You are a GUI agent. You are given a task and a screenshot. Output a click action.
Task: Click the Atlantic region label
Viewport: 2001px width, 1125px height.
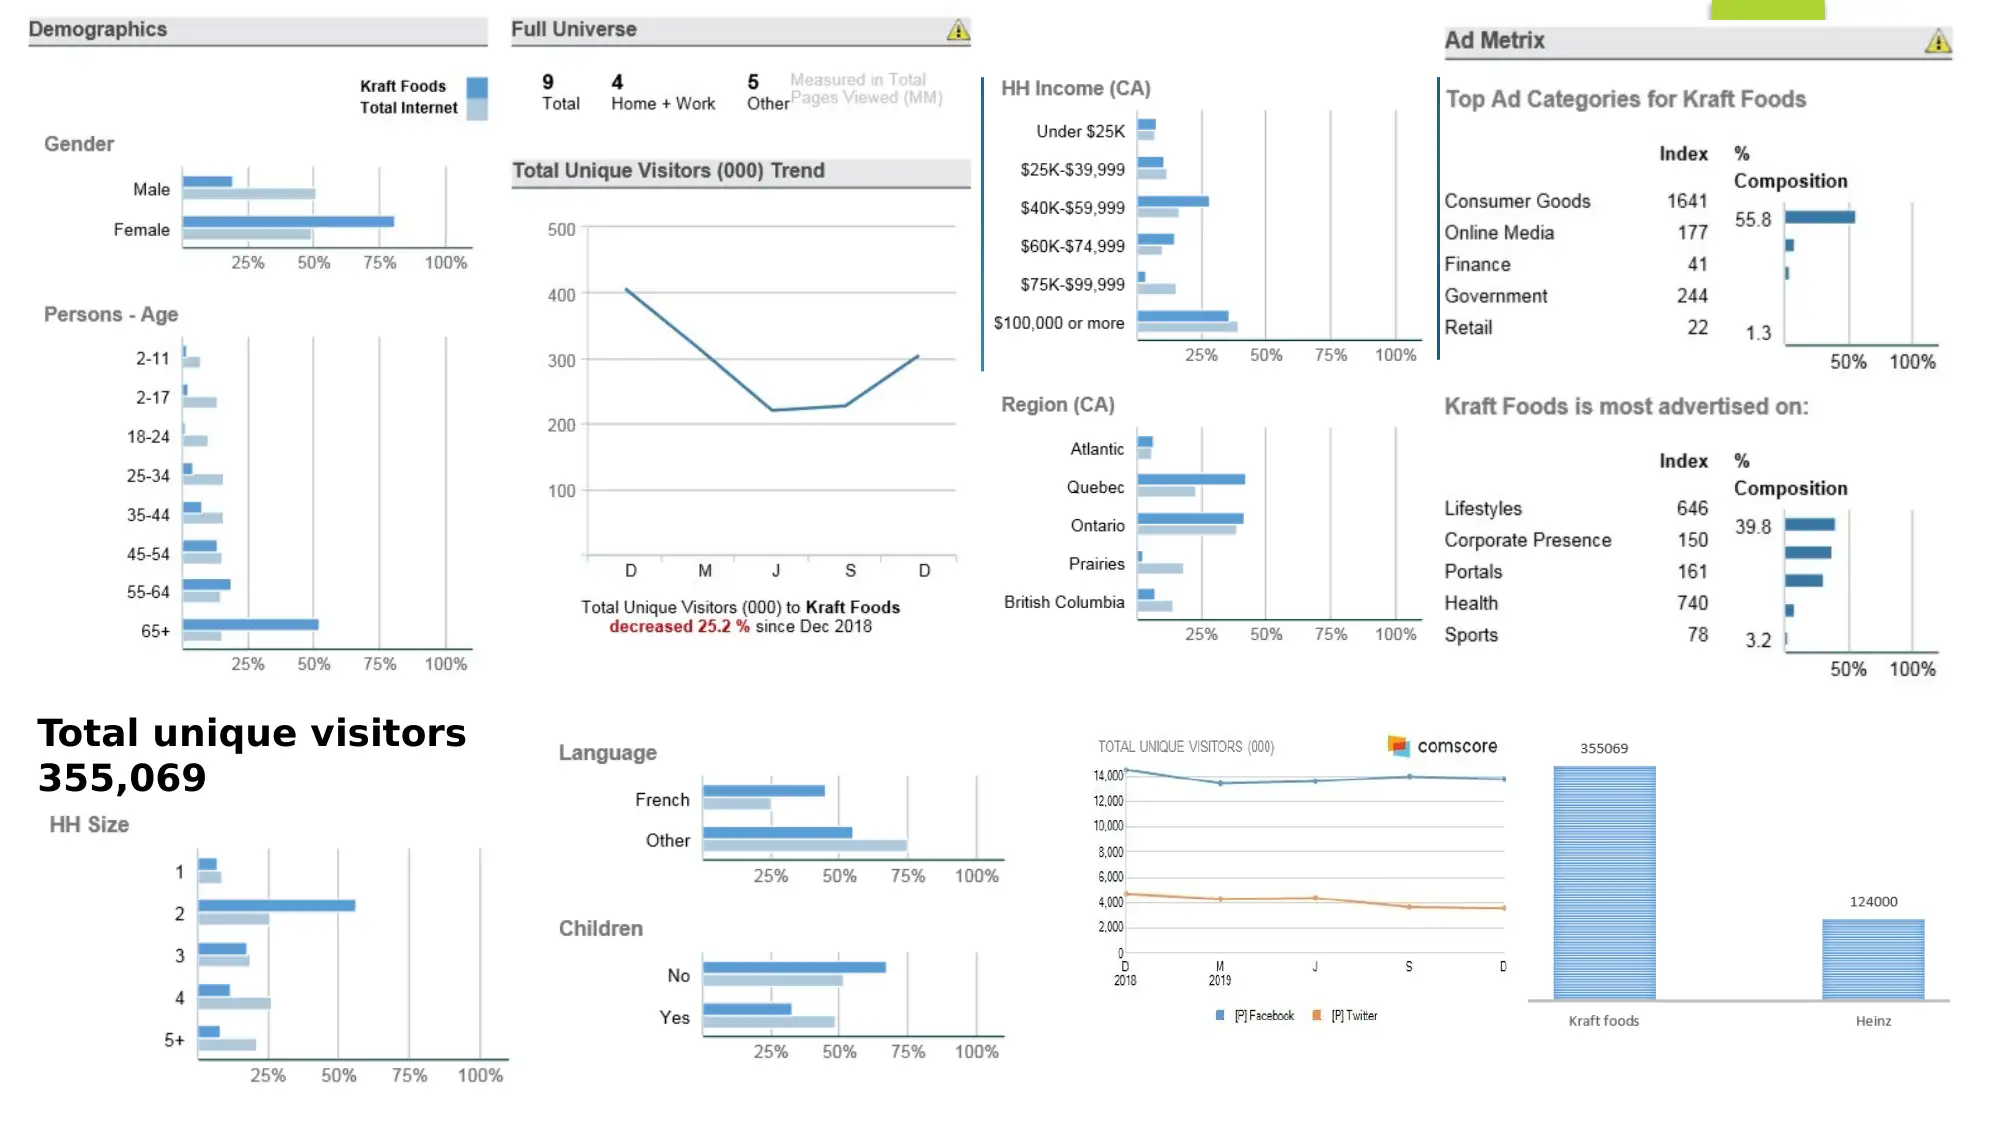coord(1097,449)
